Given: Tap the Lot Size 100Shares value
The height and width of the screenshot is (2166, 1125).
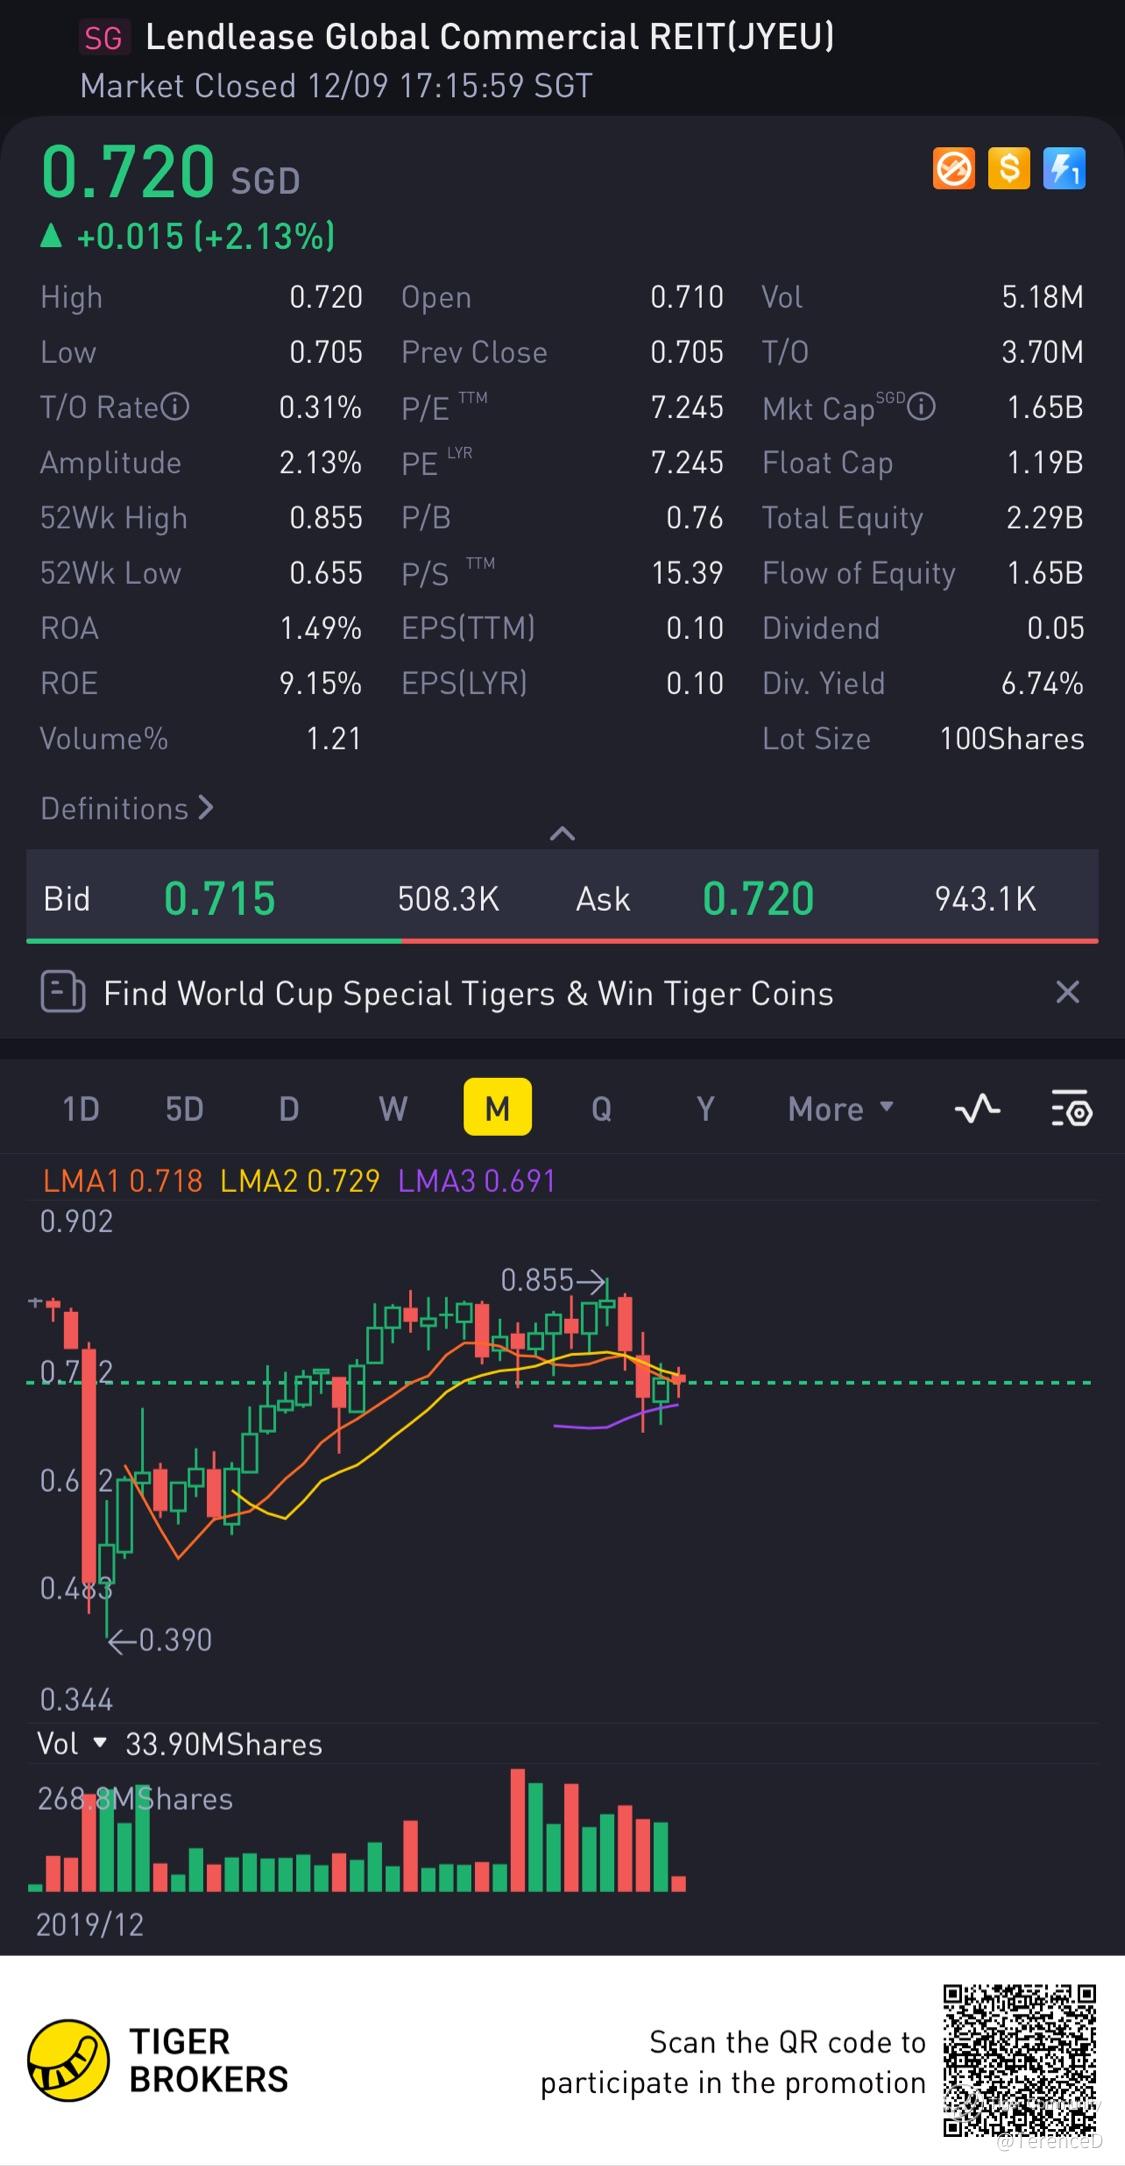Looking at the screenshot, I should click(1012, 738).
